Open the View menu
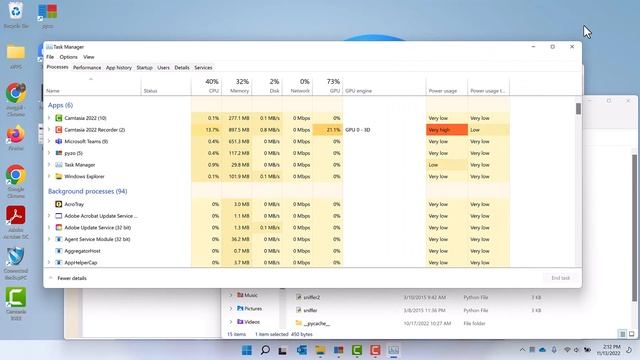Image resolution: width=640 pixels, height=360 pixels. (x=89, y=57)
